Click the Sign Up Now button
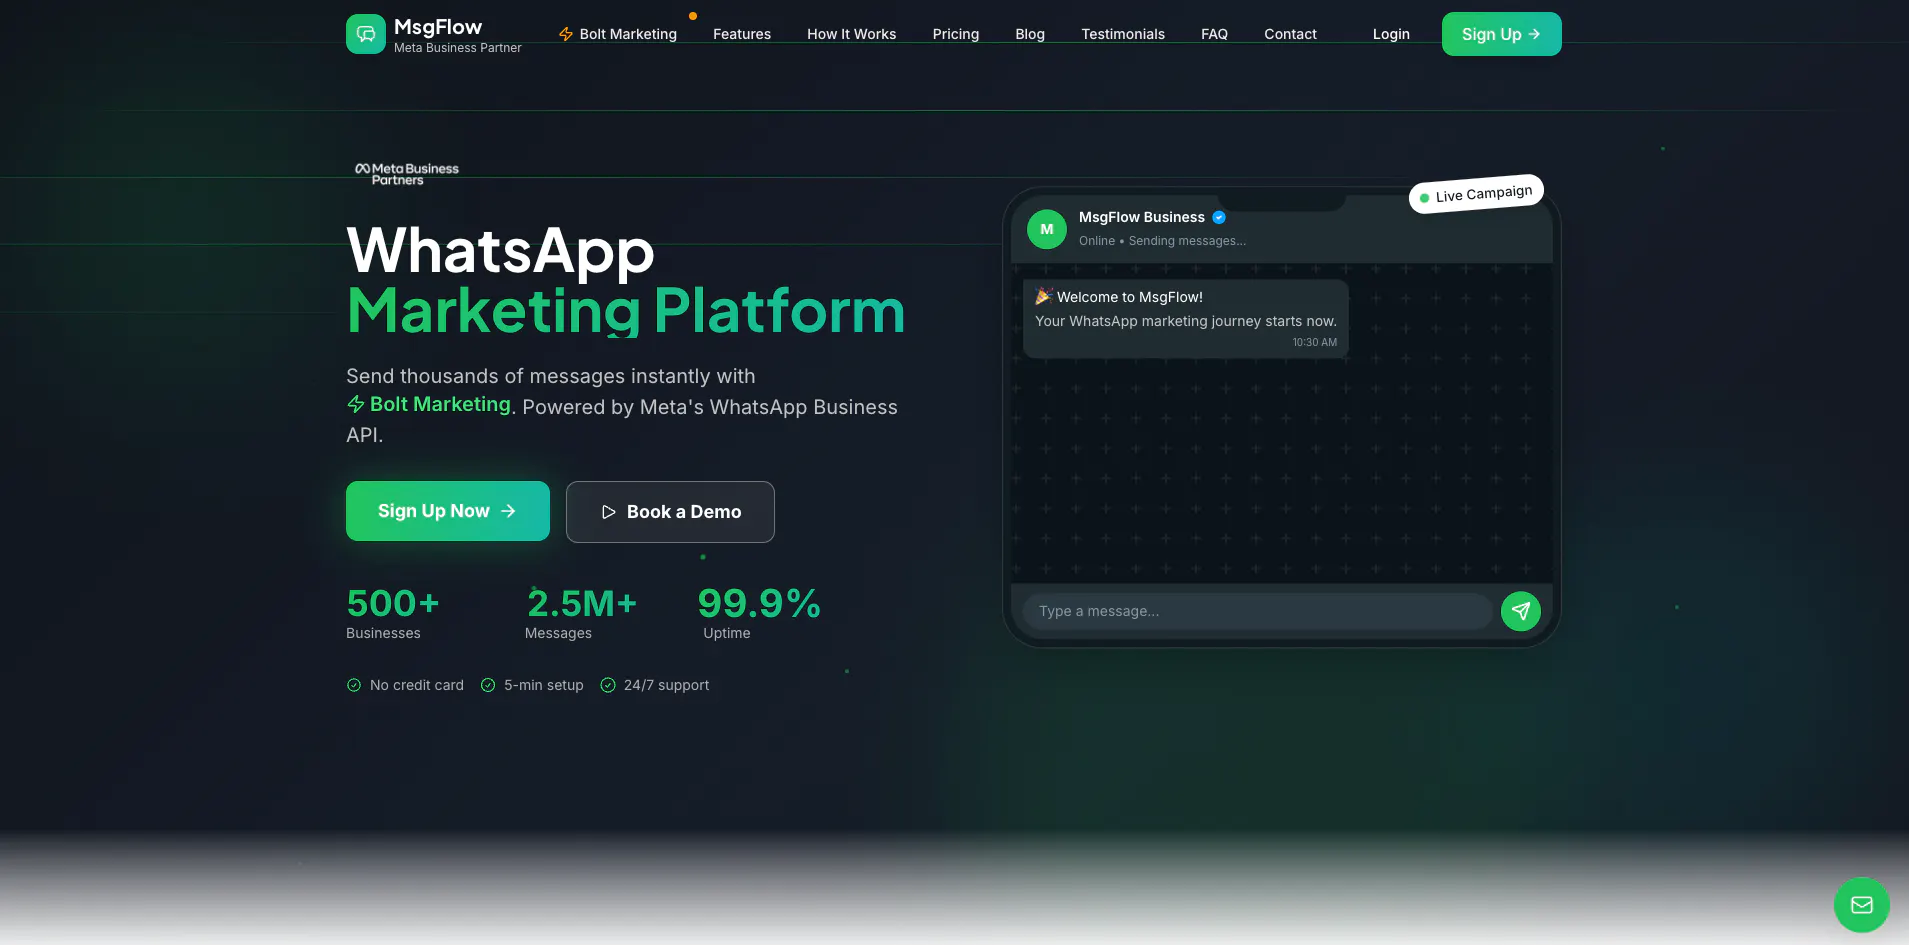 click(x=448, y=511)
